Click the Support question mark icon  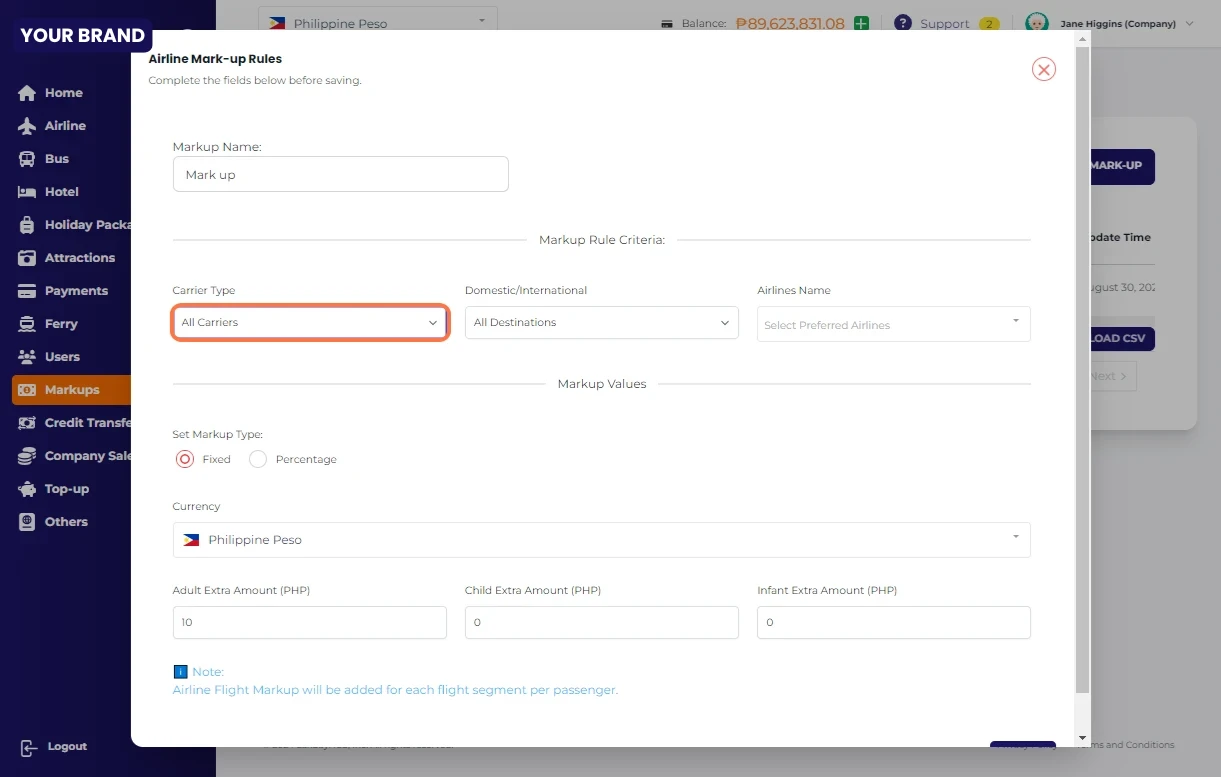(x=903, y=23)
